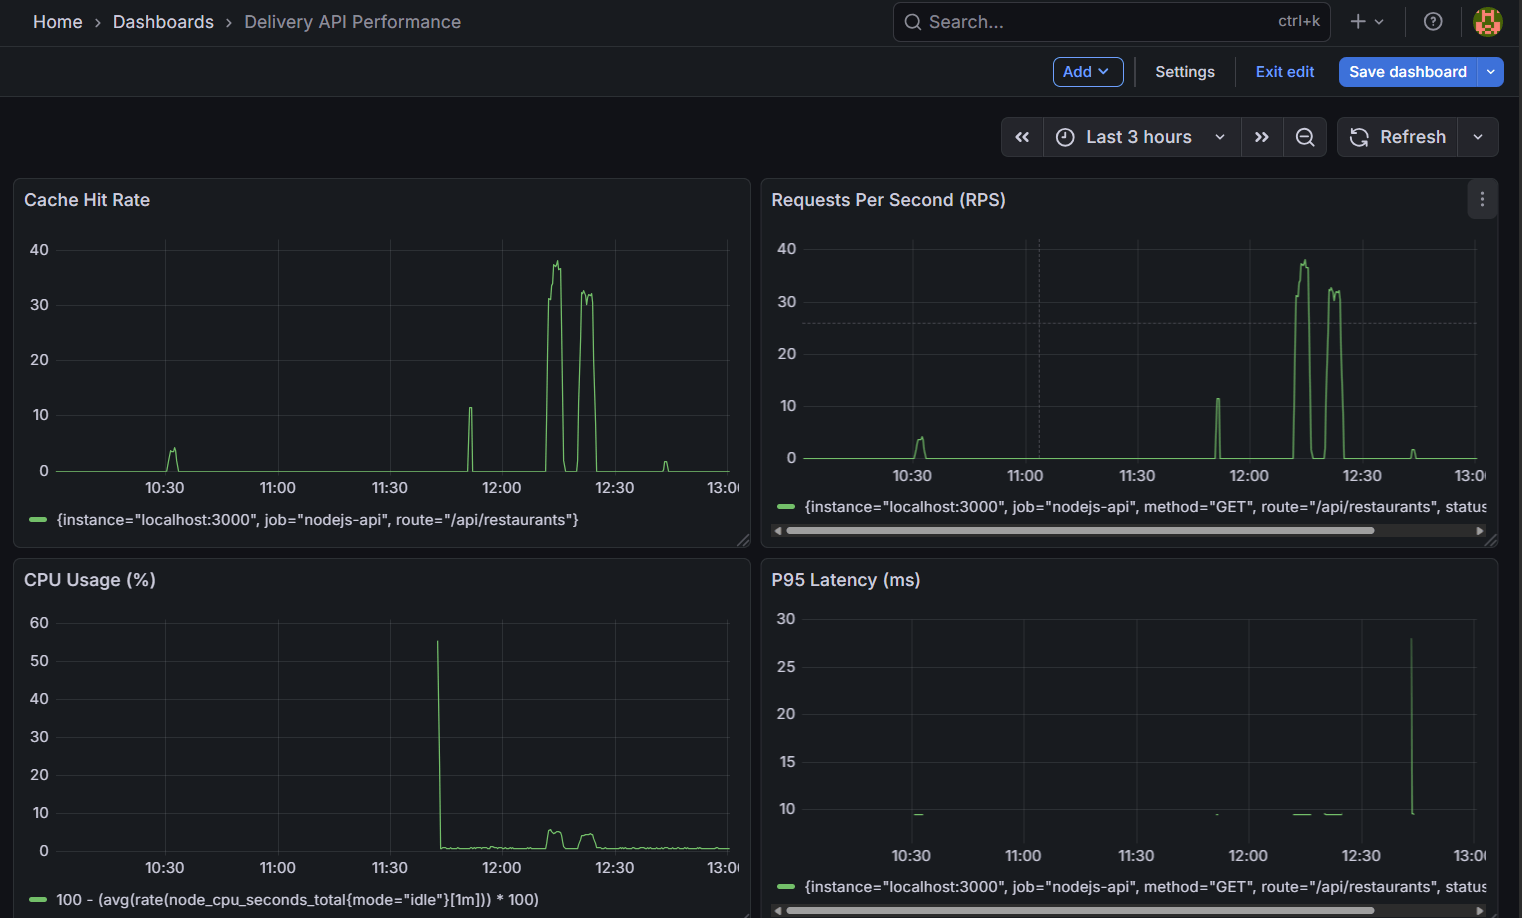Image resolution: width=1522 pixels, height=918 pixels.
Task: Click the Search input field
Action: [1100, 22]
